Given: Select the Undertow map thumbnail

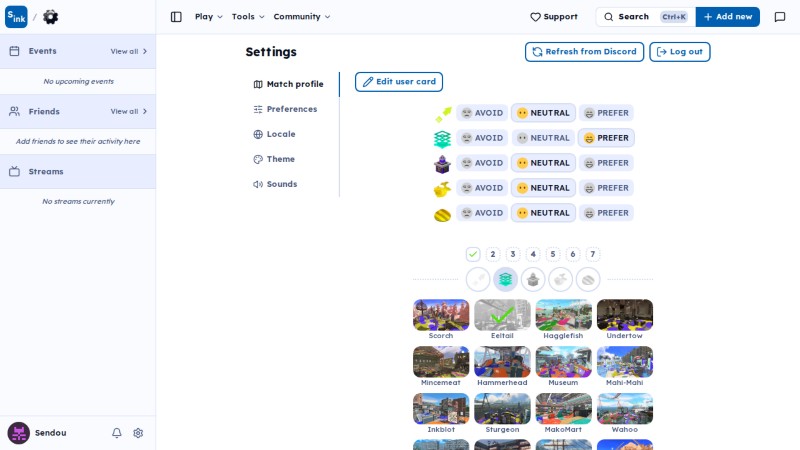Looking at the screenshot, I should coord(625,315).
